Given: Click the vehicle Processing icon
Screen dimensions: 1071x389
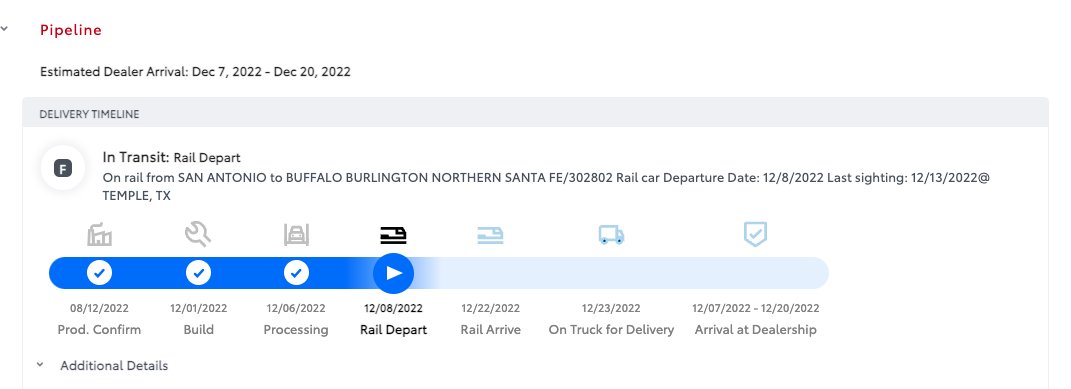Looking at the screenshot, I should [296, 235].
